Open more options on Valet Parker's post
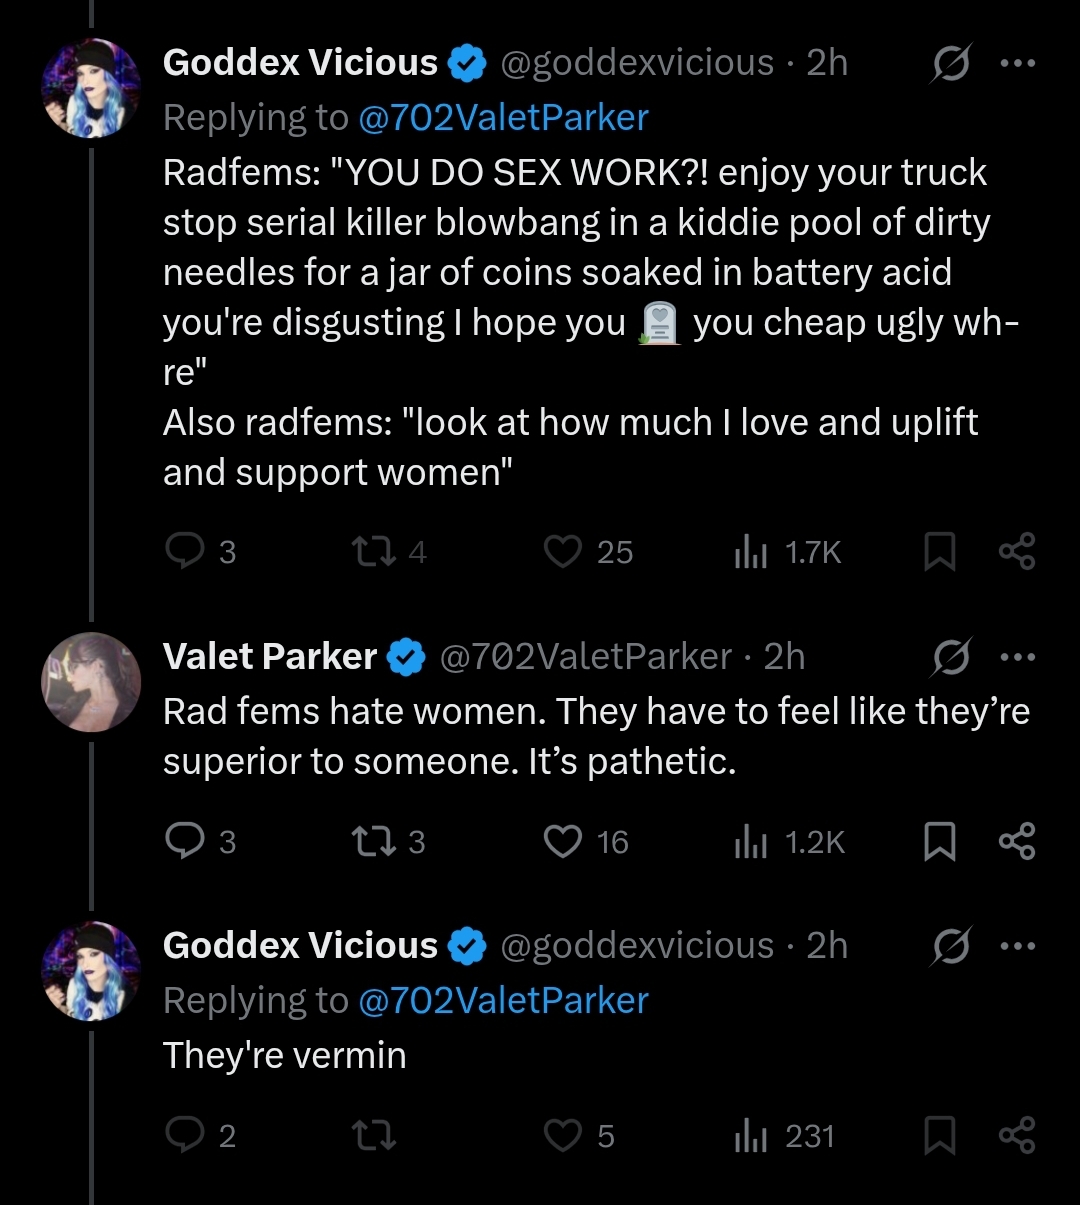This screenshot has height=1205, width=1080. (x=1017, y=657)
